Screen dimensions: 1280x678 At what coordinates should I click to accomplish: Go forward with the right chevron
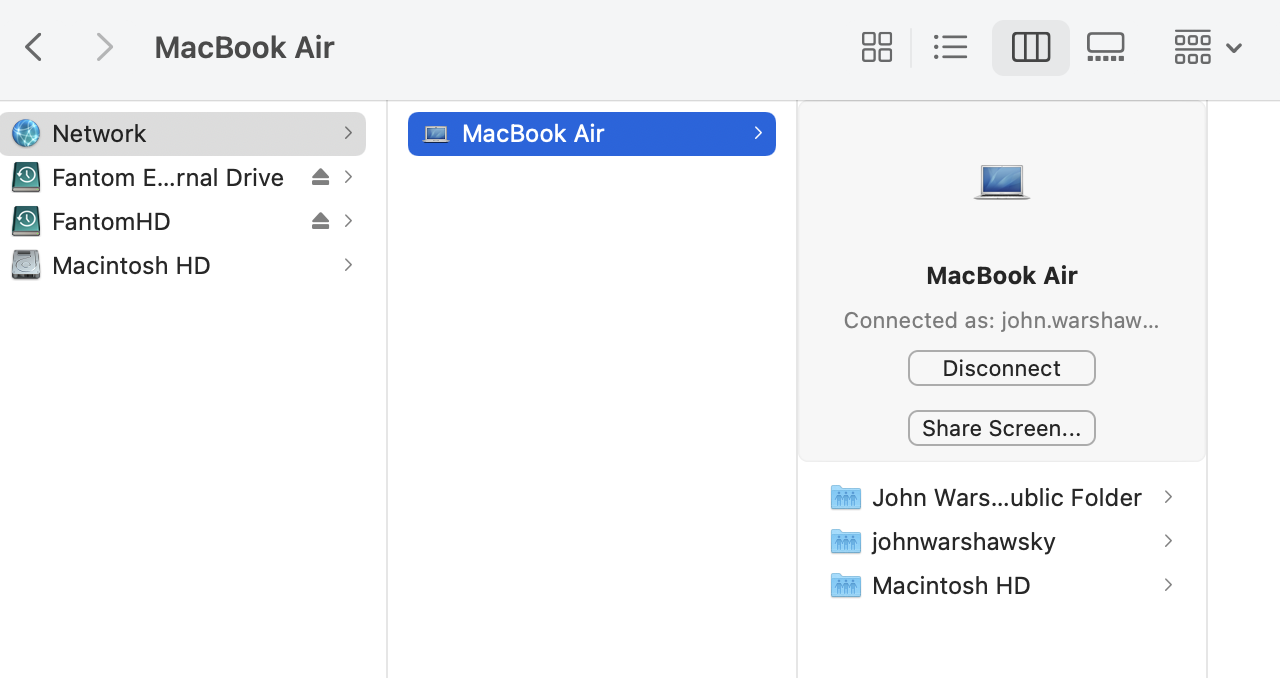point(104,47)
